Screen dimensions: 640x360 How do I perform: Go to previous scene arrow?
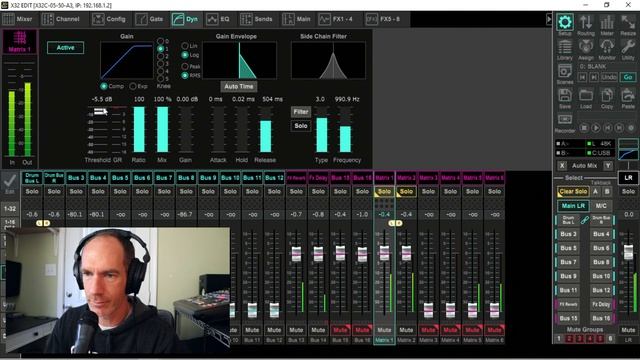[x=582, y=77]
